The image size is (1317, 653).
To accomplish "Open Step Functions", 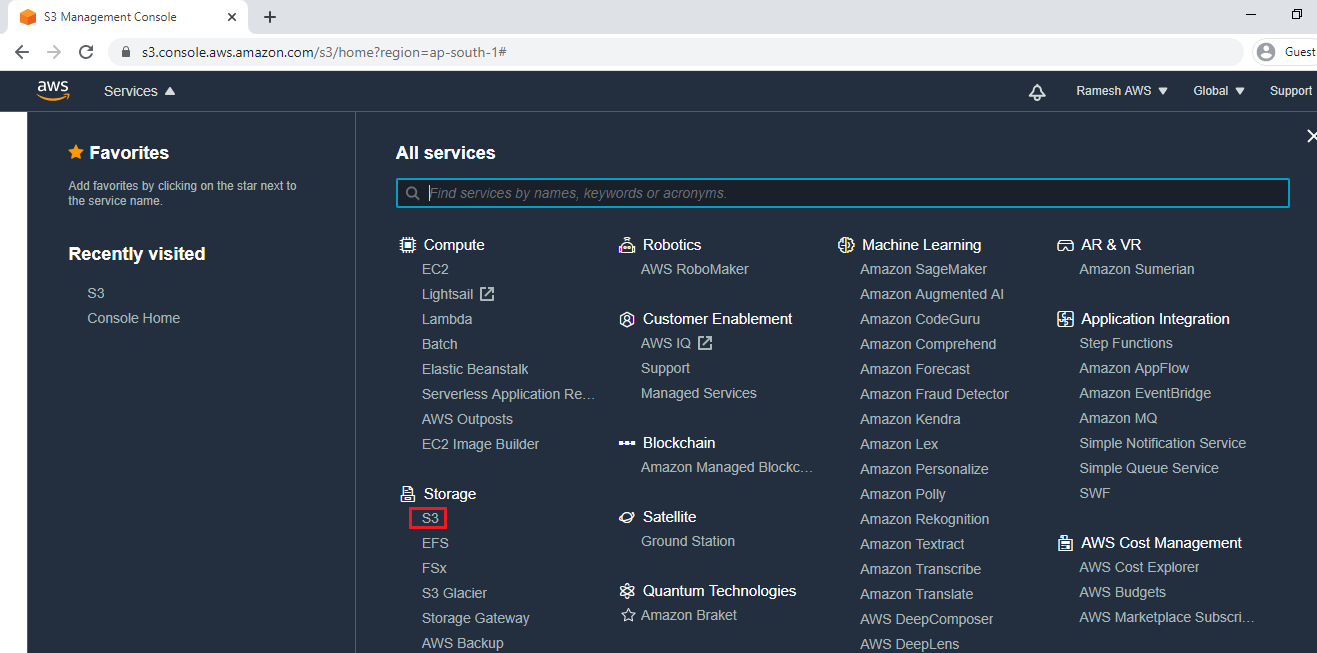I will pyautogui.click(x=1126, y=343).
